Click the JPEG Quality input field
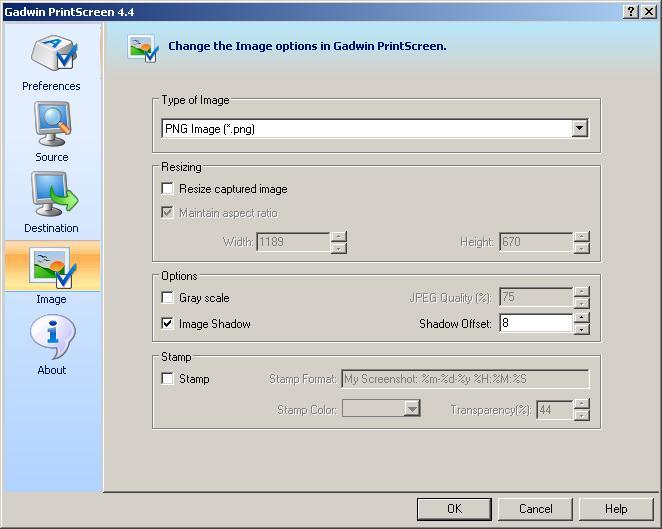The width and height of the screenshot is (662, 529). tap(536, 298)
